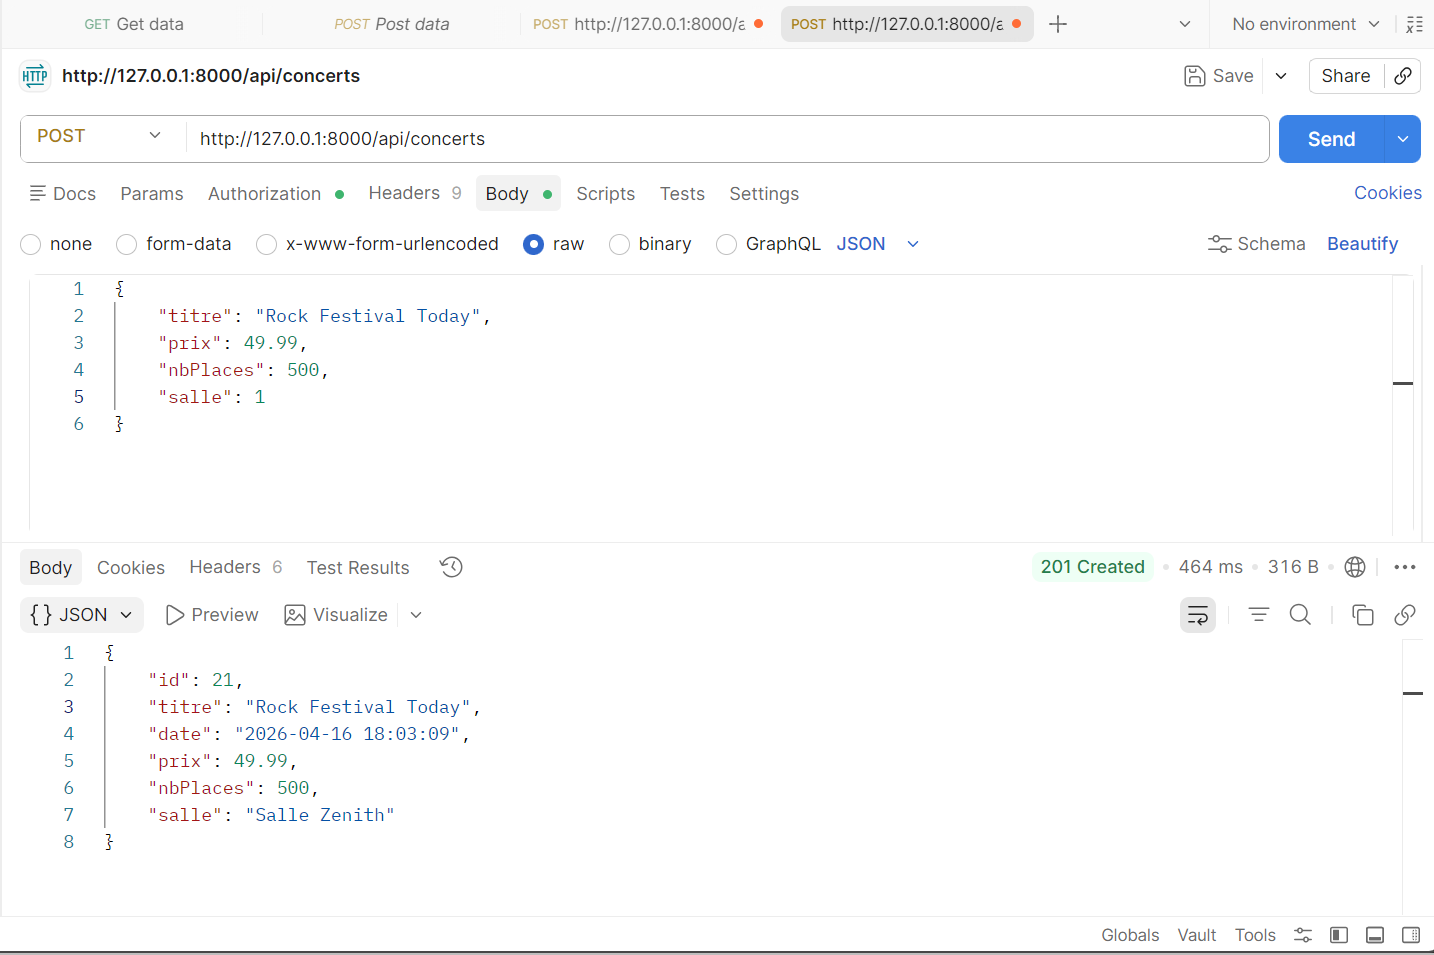The image size is (1434, 955).
Task: Click the Beautify link
Action: coord(1362,244)
